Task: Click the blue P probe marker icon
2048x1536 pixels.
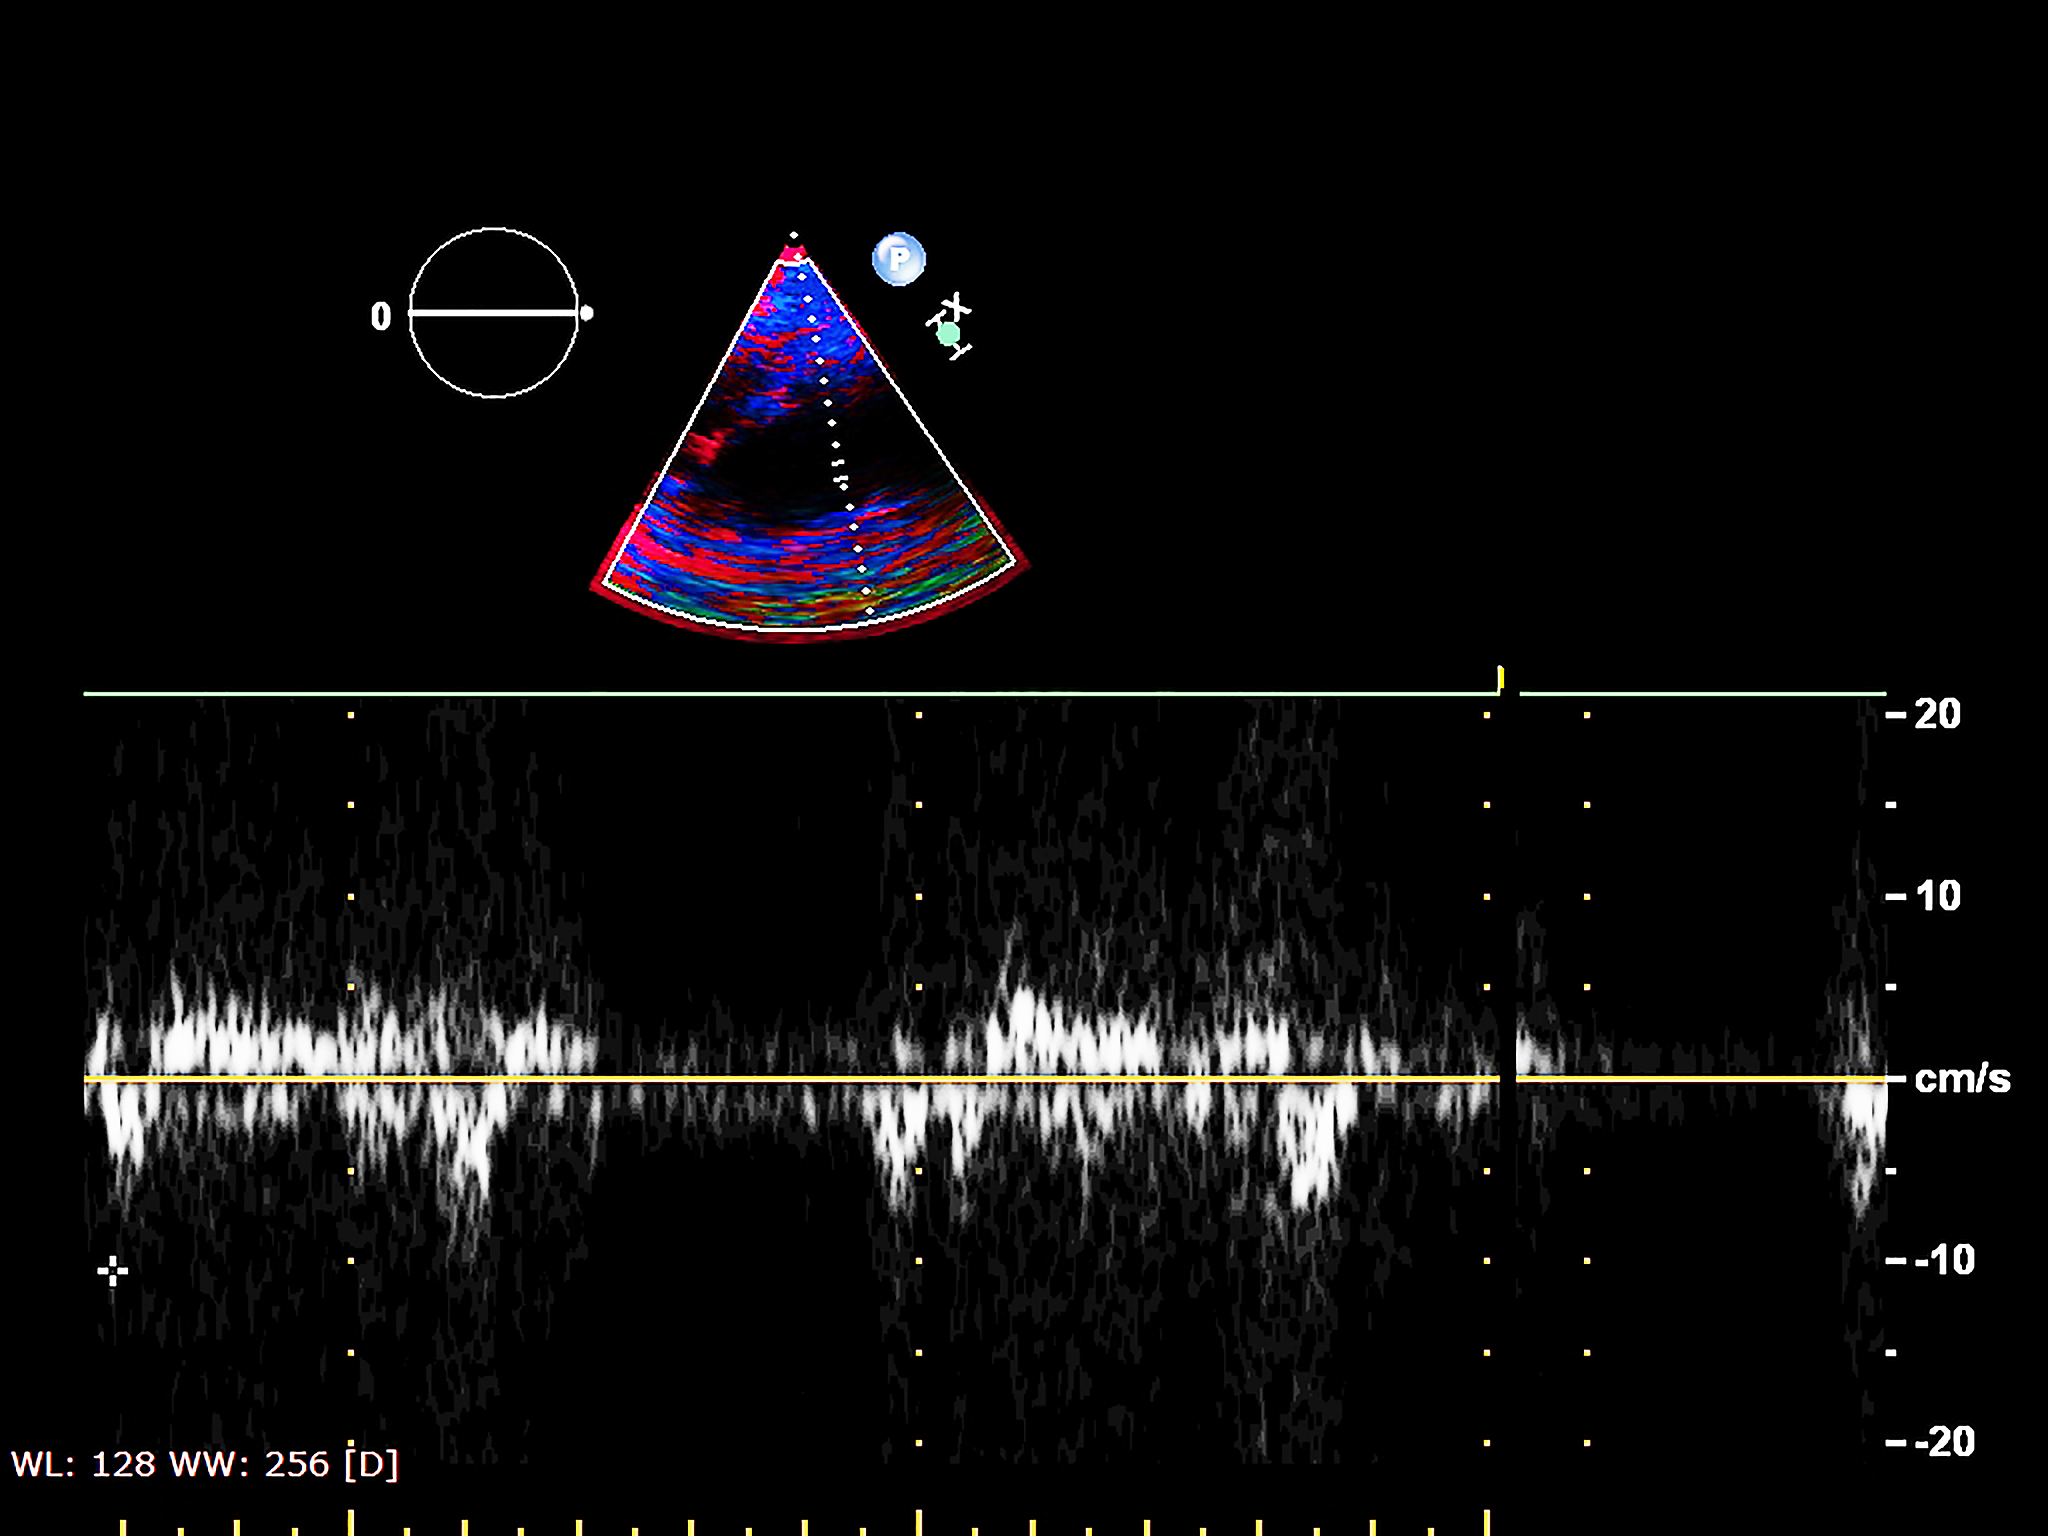Action: click(x=898, y=259)
